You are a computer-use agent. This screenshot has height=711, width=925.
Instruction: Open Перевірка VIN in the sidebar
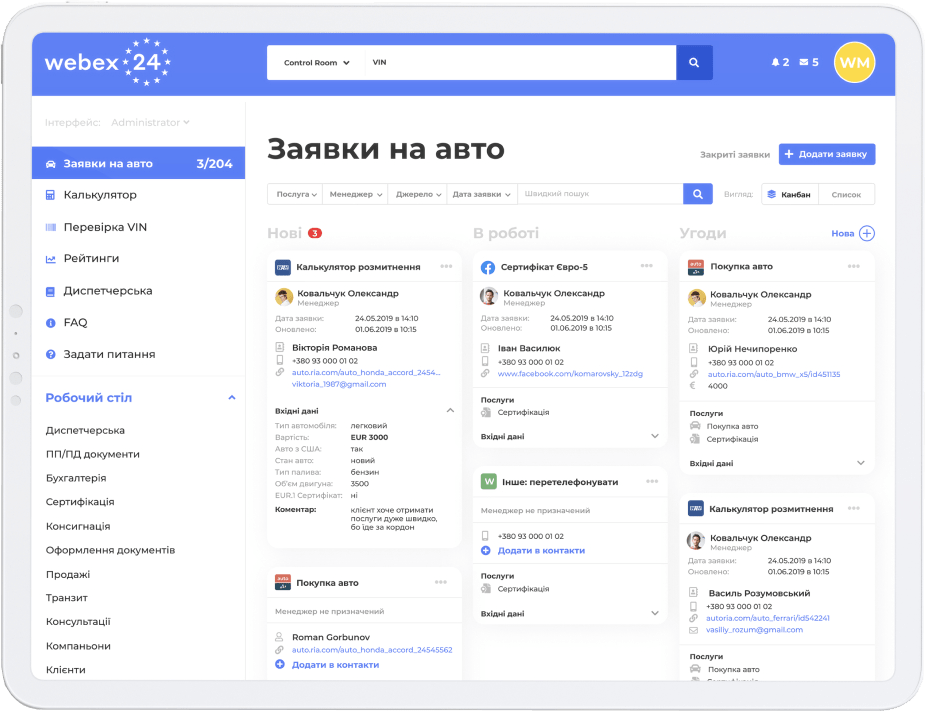pos(105,227)
